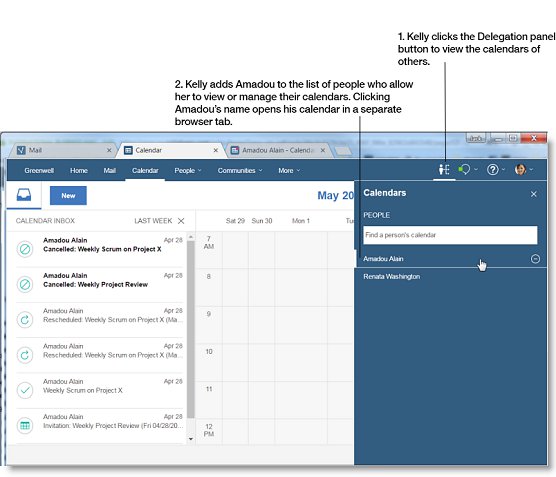Viewport: 556px width, 477px height.
Task: Click the New button
Action: click(68, 195)
